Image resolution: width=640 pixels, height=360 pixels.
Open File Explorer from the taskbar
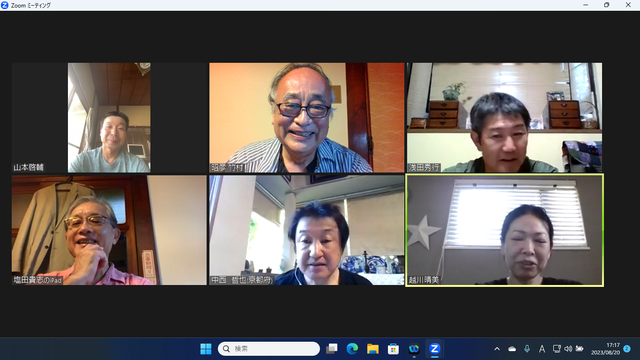(373, 349)
